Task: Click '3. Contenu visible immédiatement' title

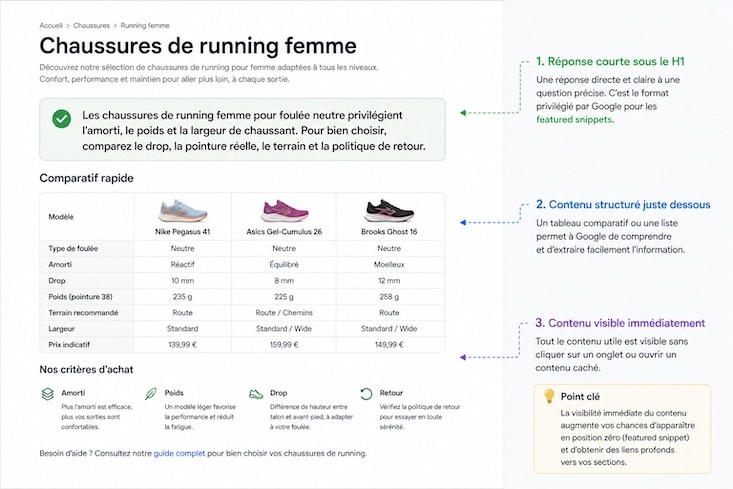Action: click(x=620, y=323)
